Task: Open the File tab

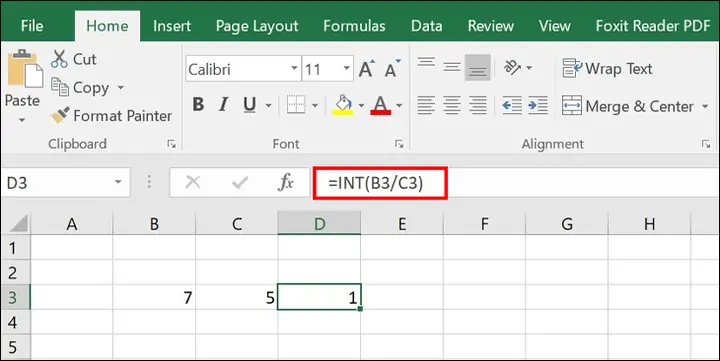Action: coord(32,26)
